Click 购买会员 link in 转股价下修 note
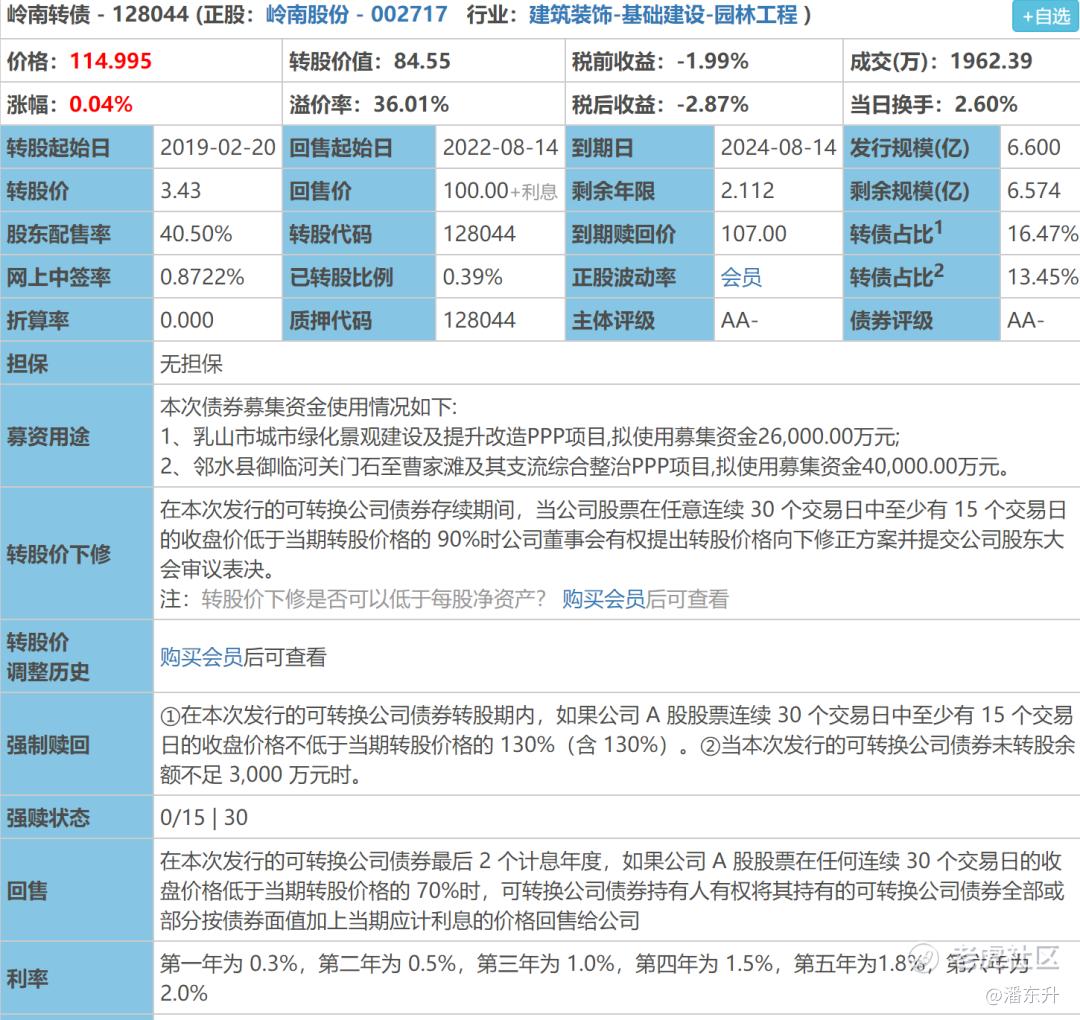 pyautogui.click(x=603, y=599)
